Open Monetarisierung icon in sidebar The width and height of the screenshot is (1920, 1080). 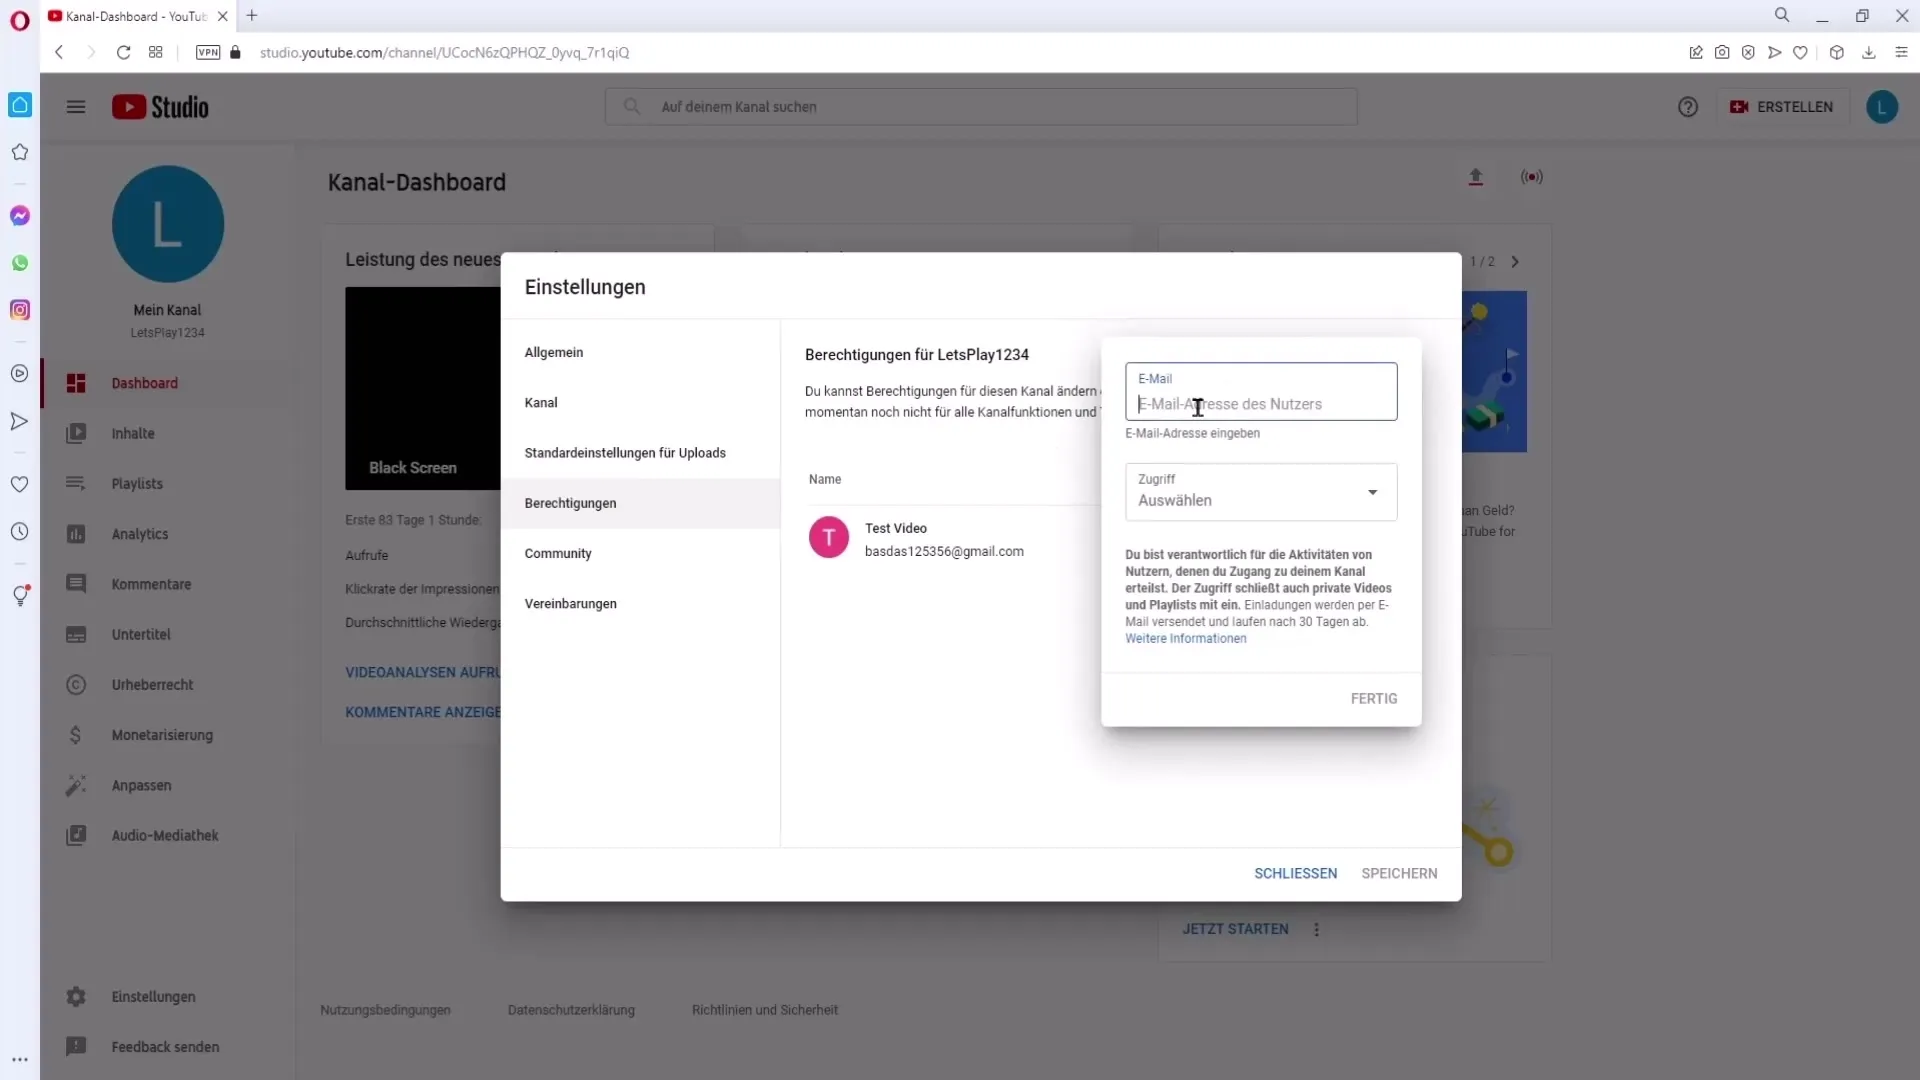tap(75, 735)
